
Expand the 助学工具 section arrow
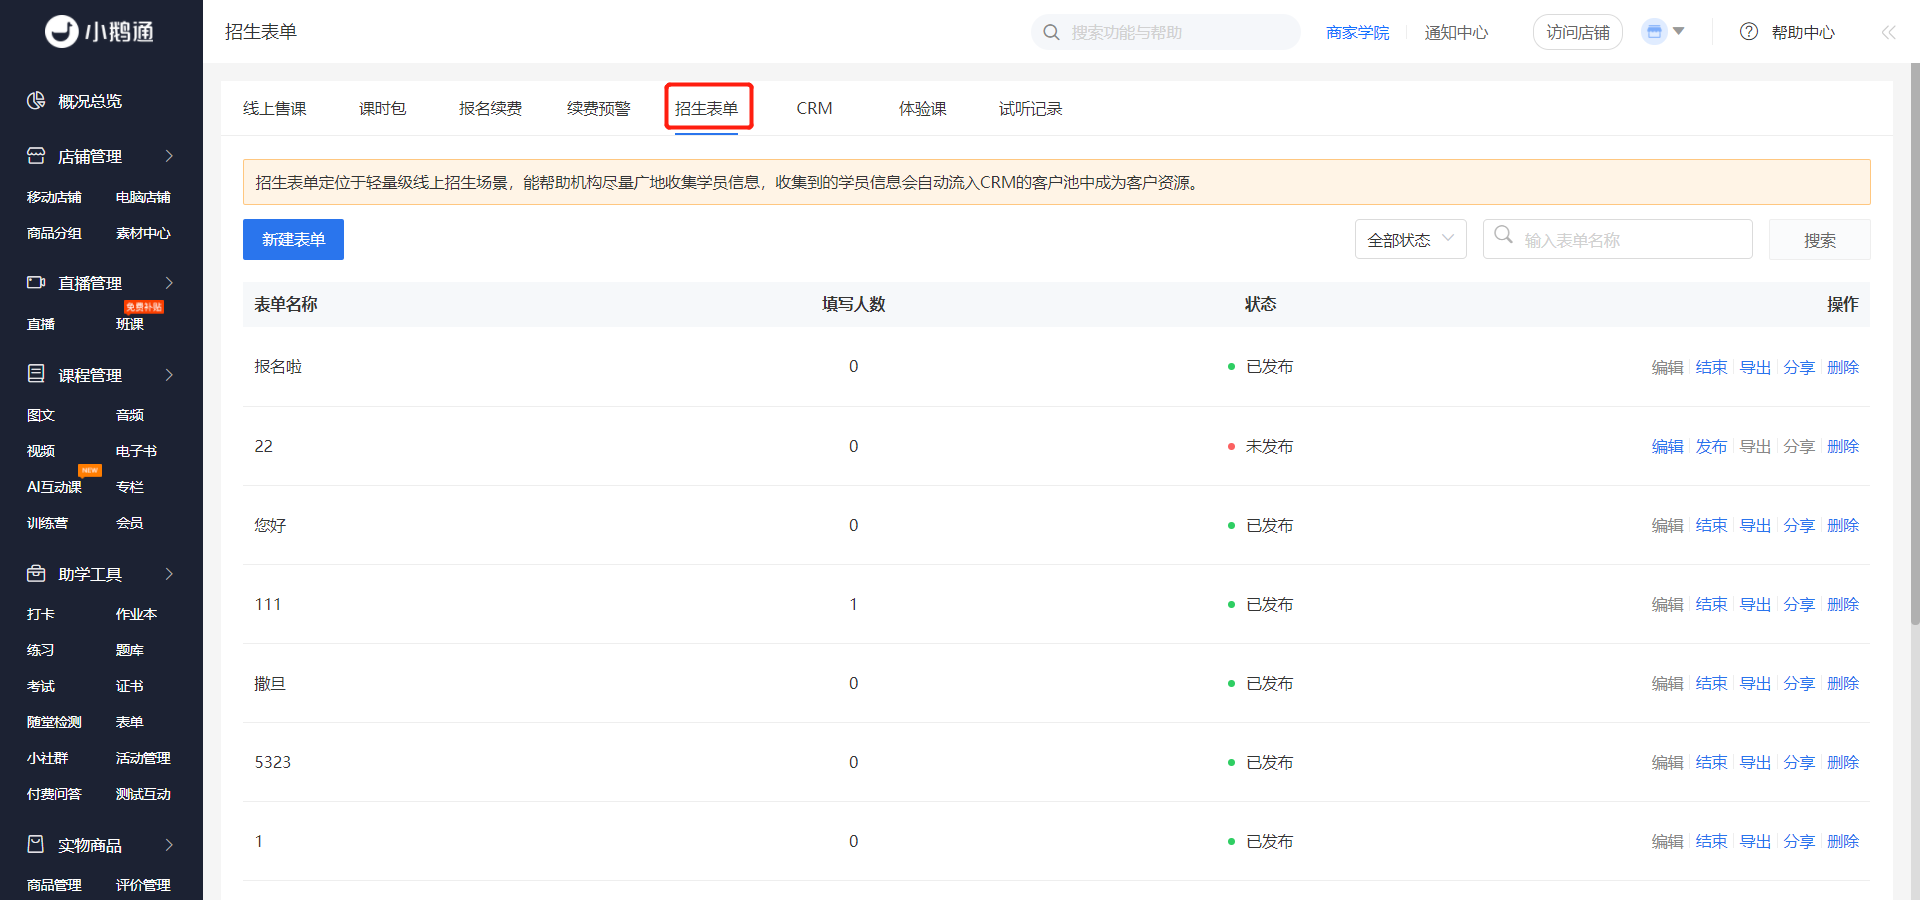click(x=169, y=574)
